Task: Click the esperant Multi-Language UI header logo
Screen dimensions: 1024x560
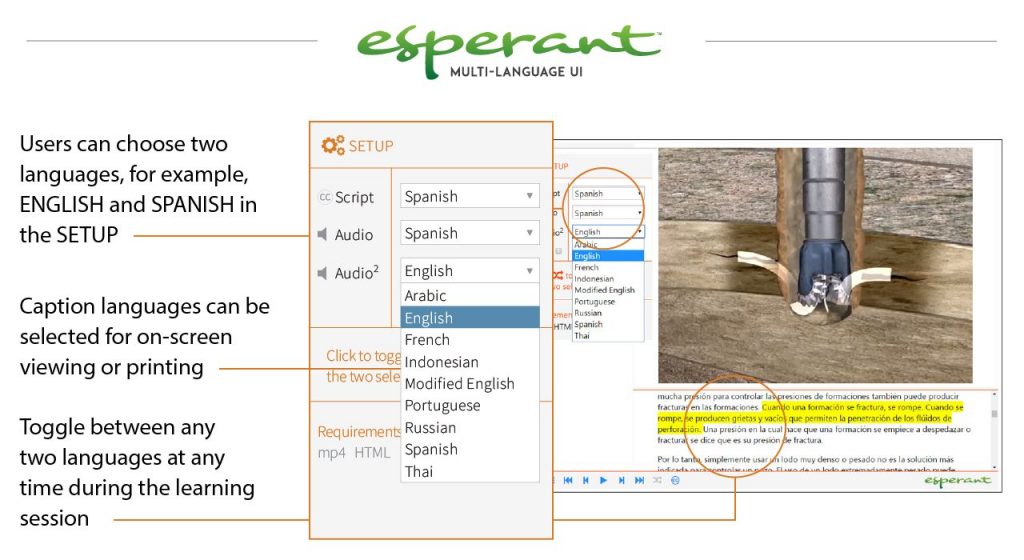Action: [510, 52]
